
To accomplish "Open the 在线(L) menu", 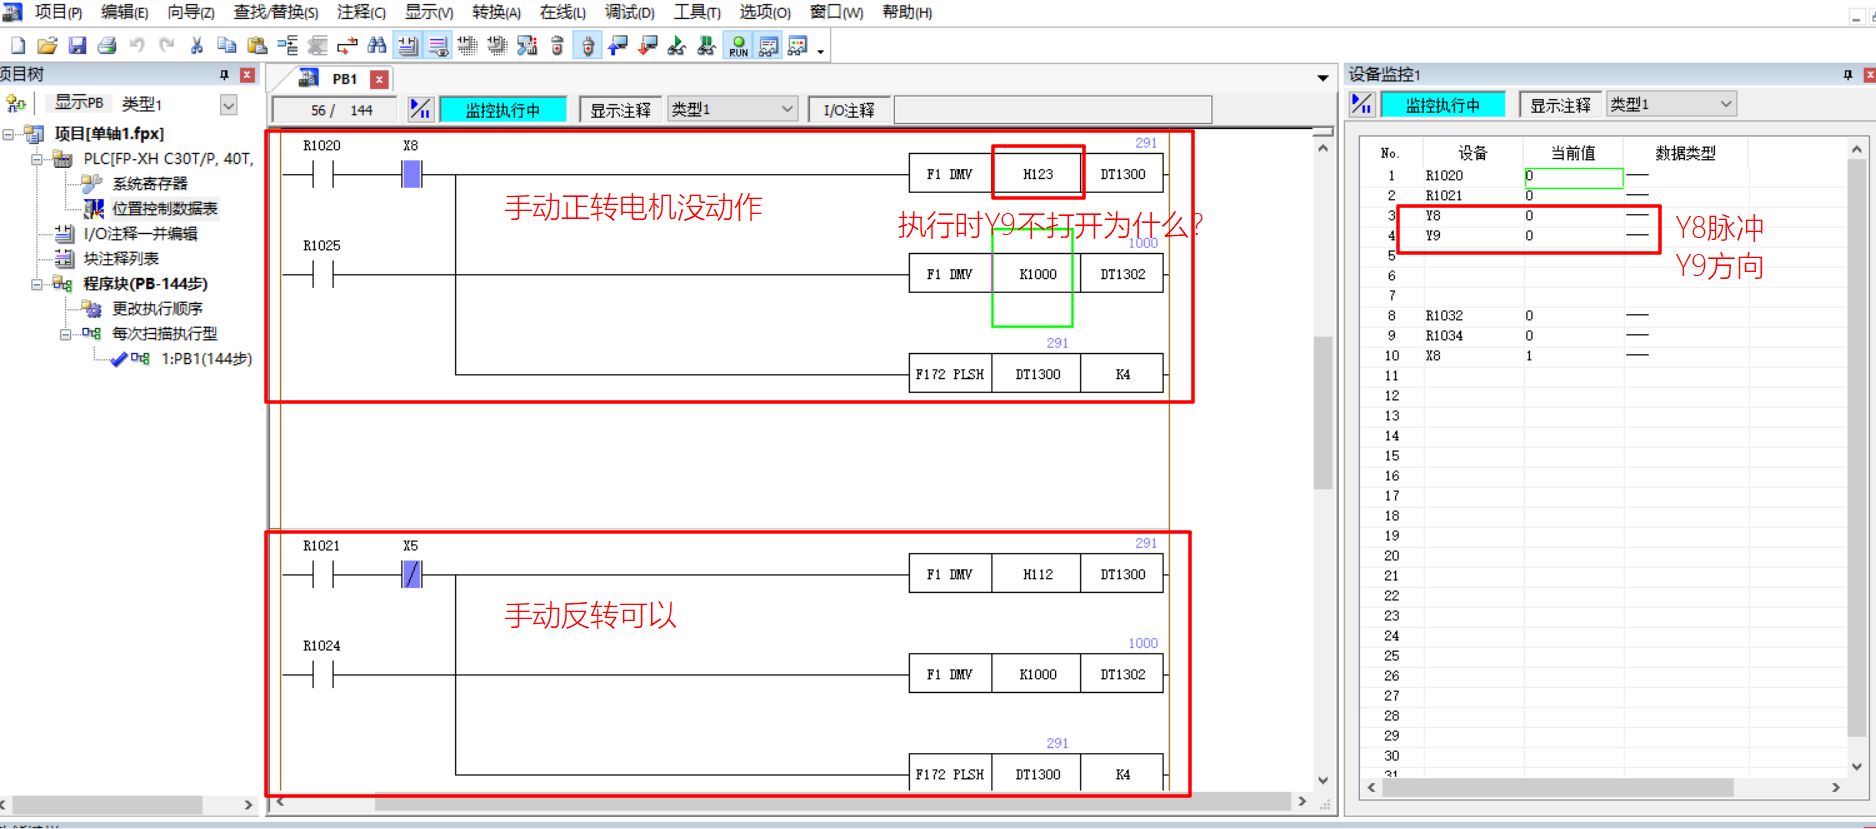I will point(562,12).
